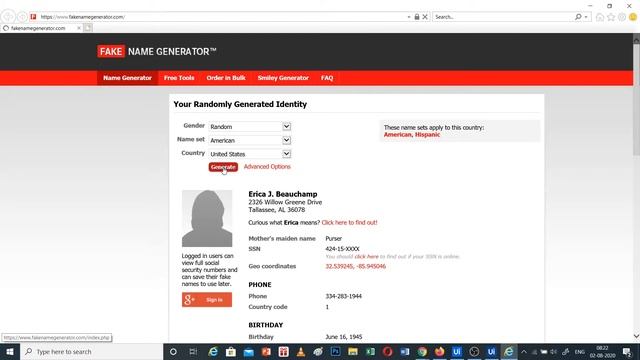
Task: Click the birthday value 'June 16, 1945'
Action: click(x=344, y=337)
